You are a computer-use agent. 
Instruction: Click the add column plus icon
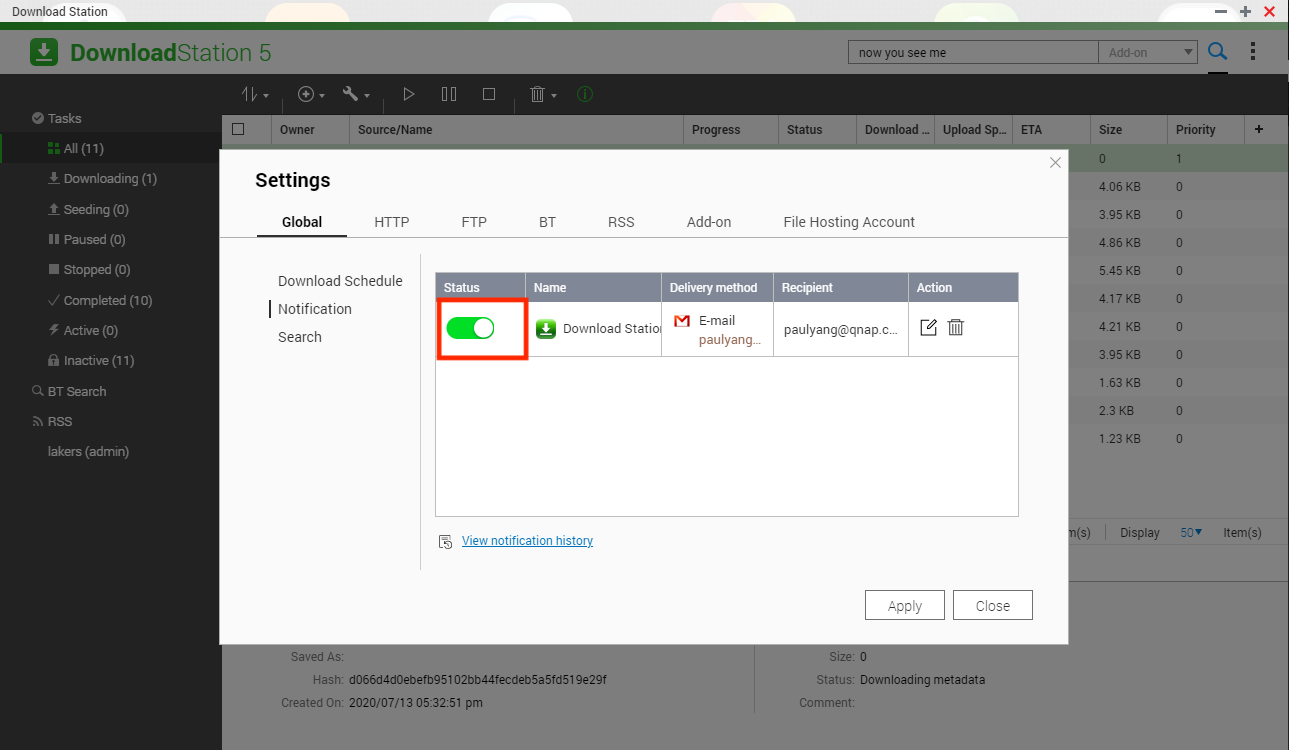point(1258,129)
